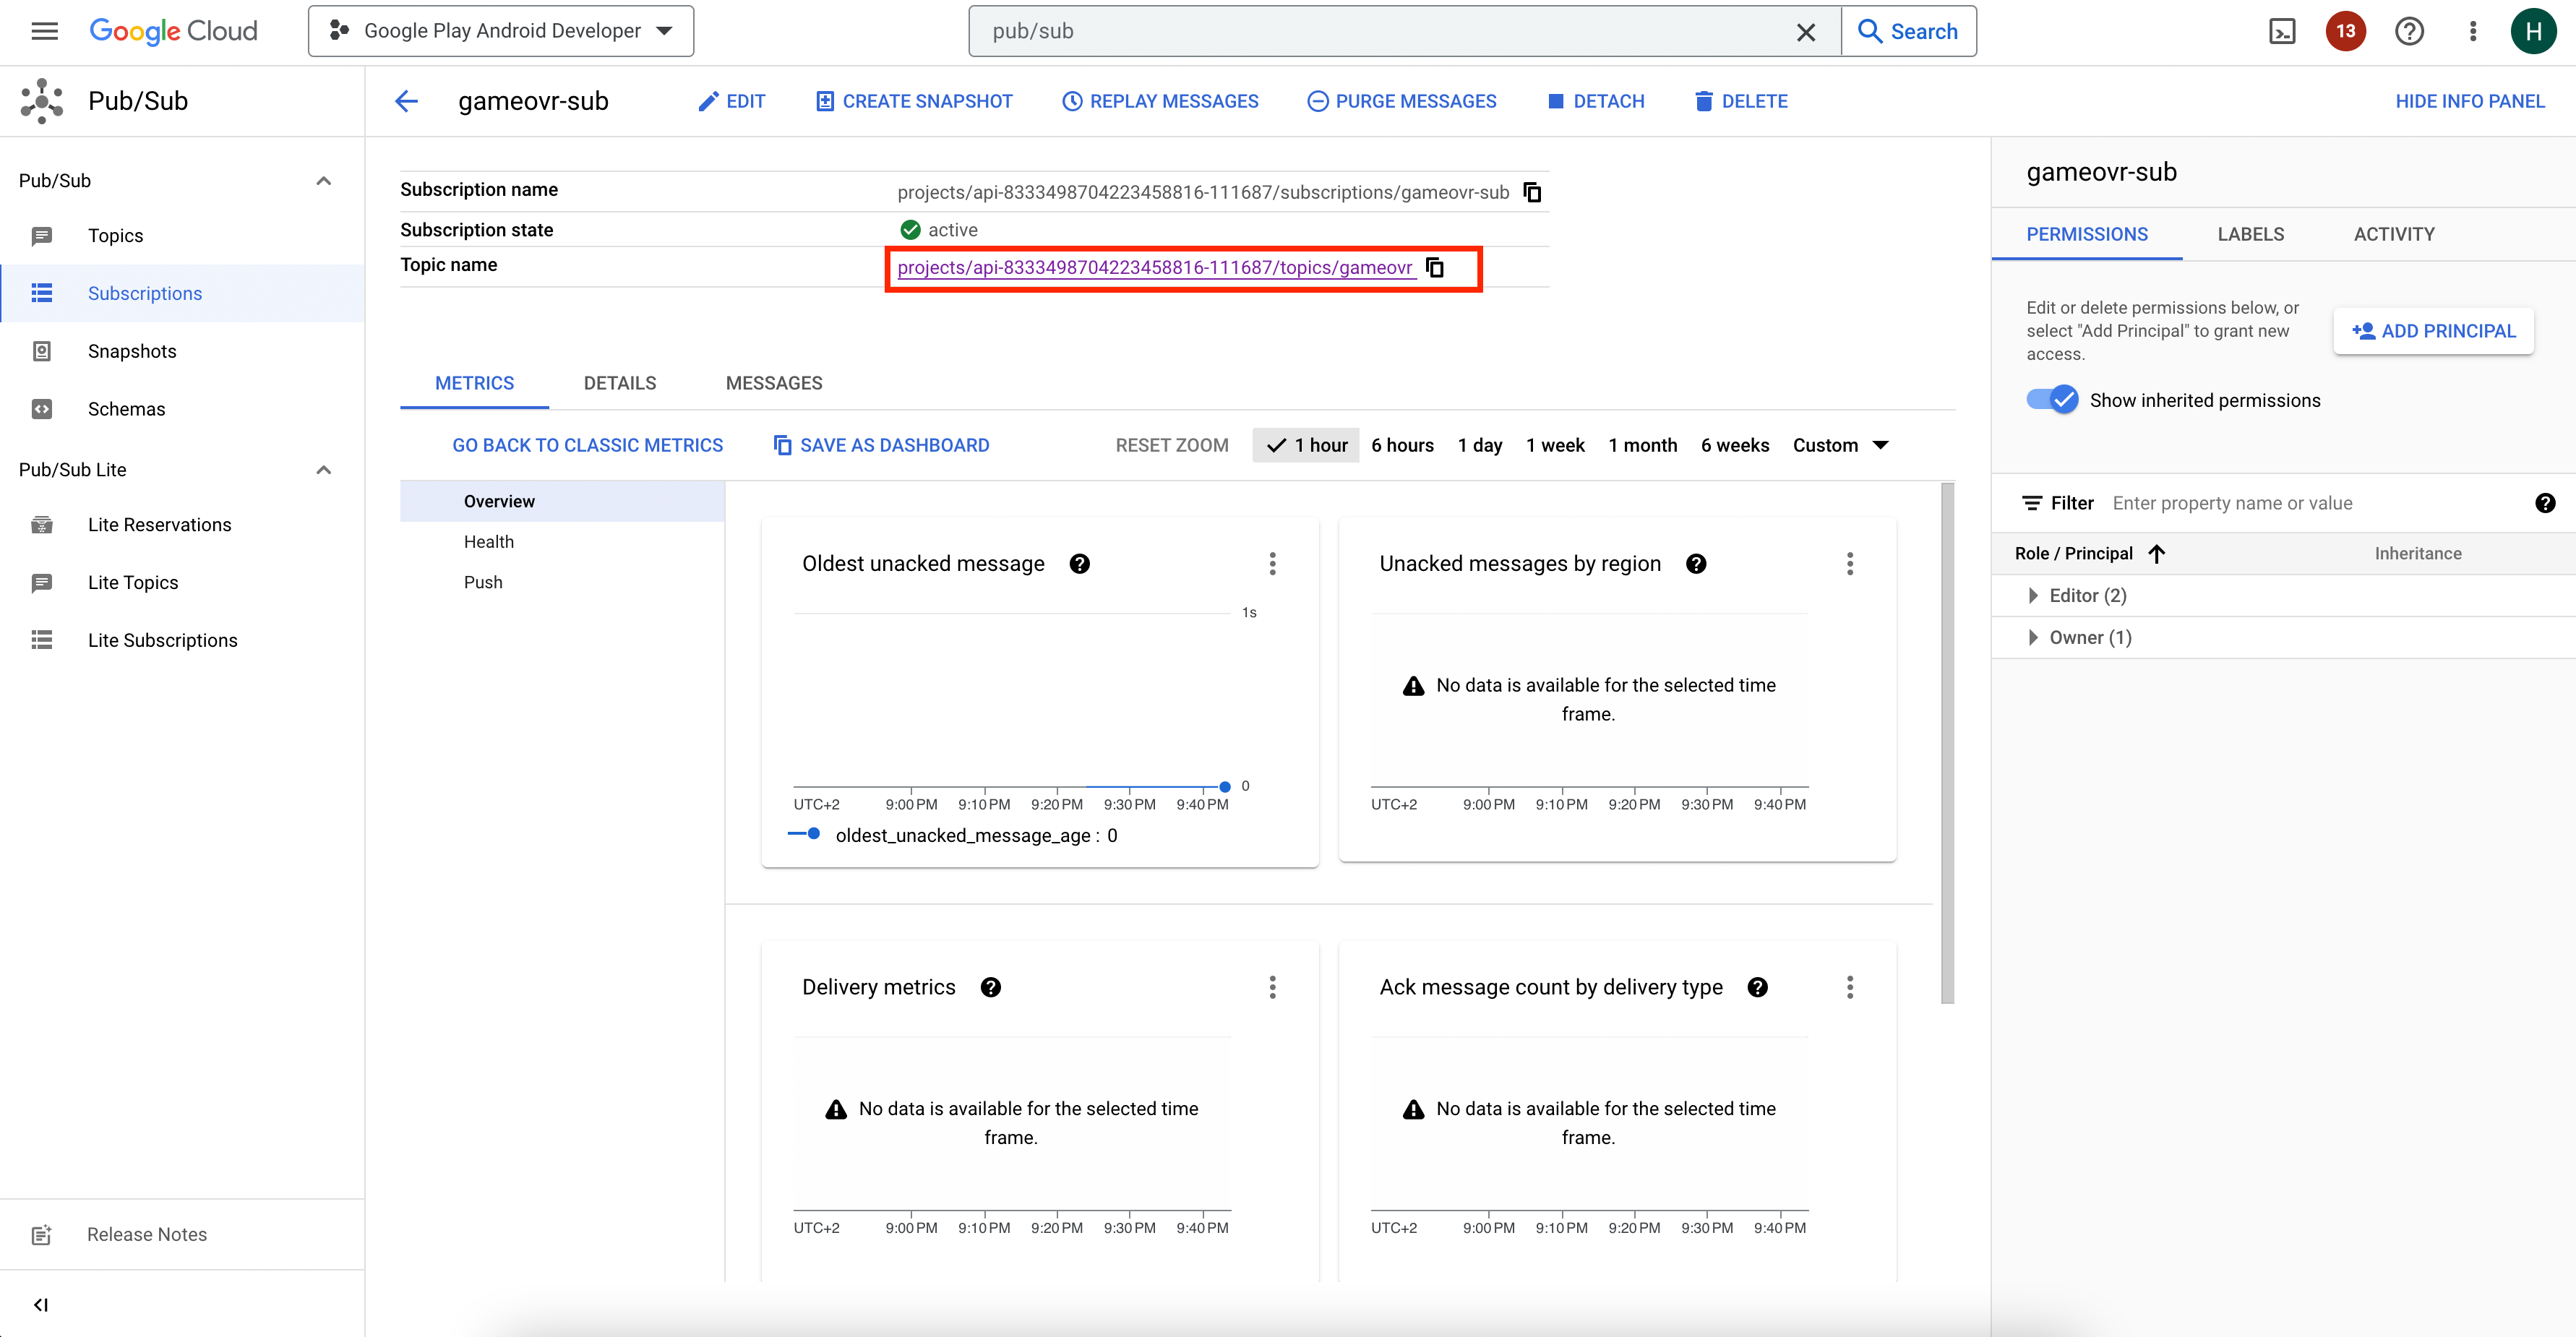This screenshot has width=2576, height=1337.
Task: Select the 1 month time range
Action: point(1643,446)
